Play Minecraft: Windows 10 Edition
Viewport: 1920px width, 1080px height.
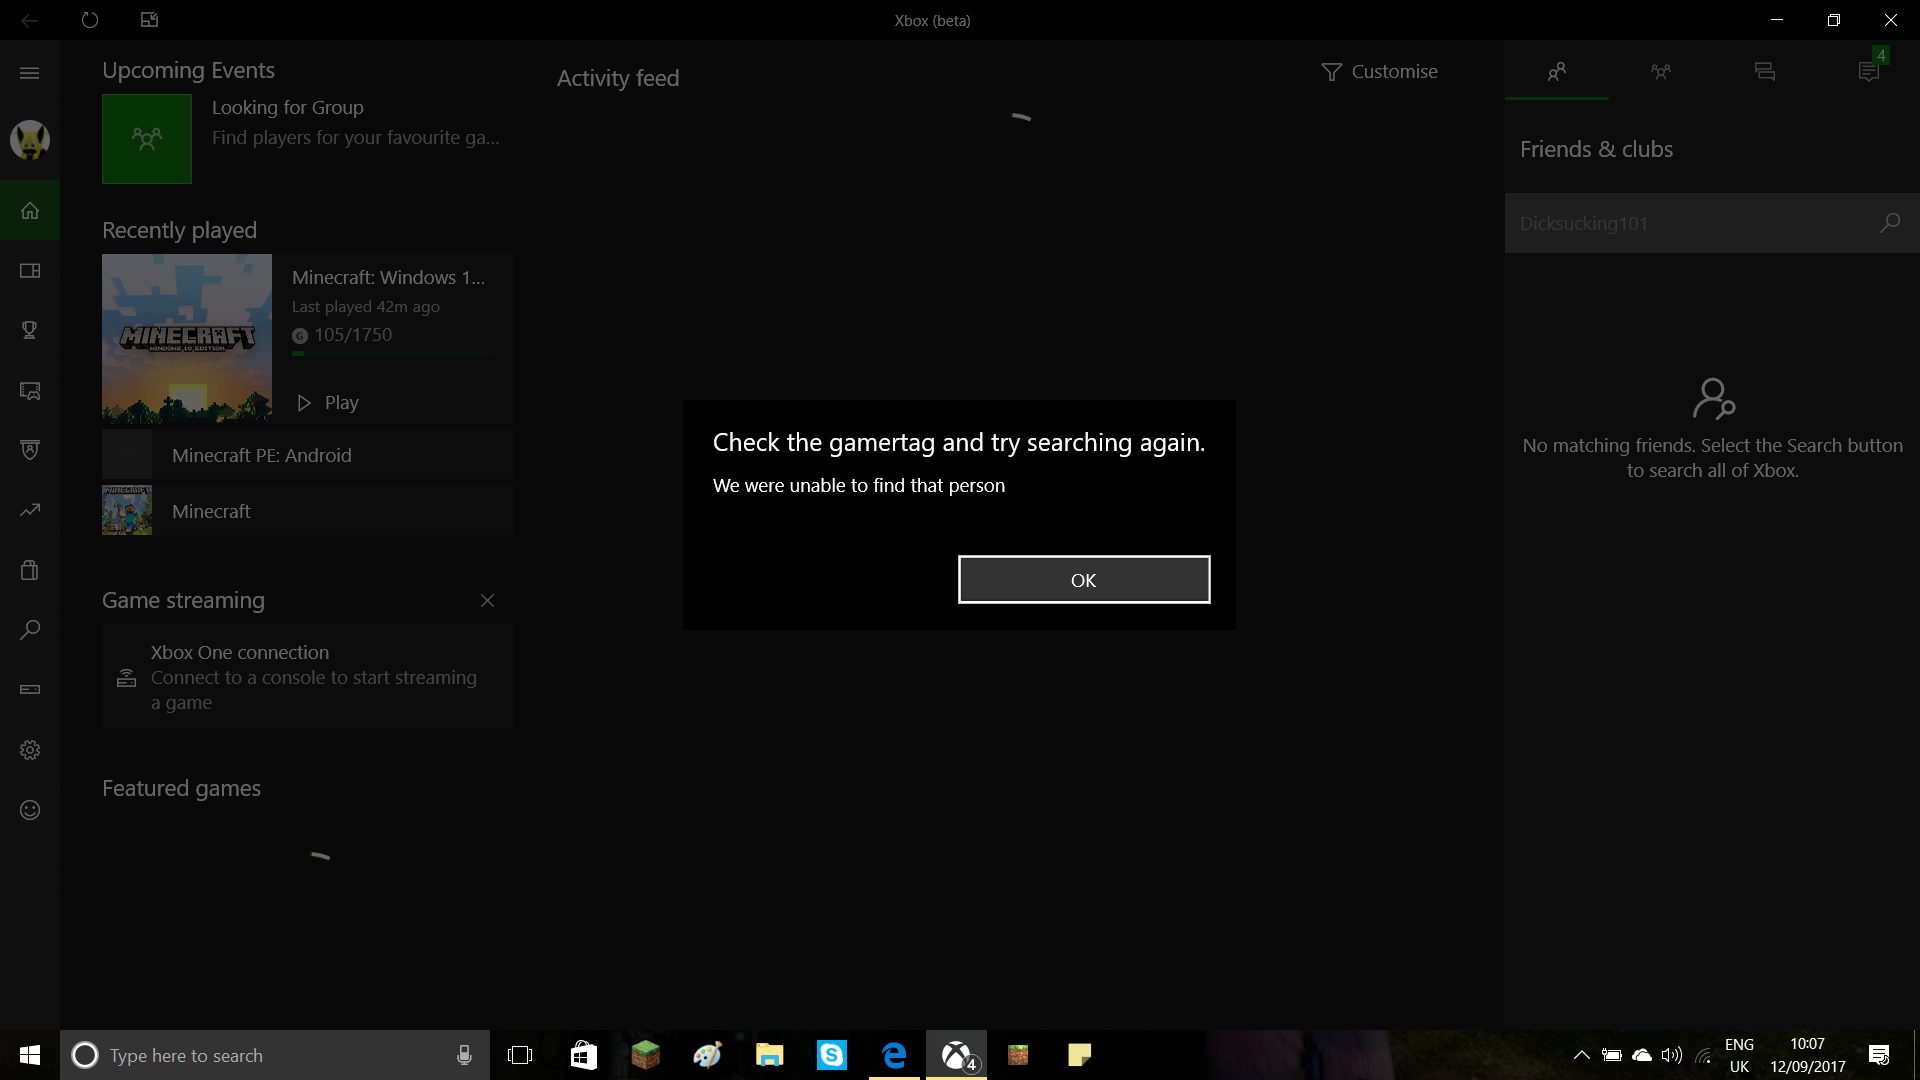(x=328, y=403)
